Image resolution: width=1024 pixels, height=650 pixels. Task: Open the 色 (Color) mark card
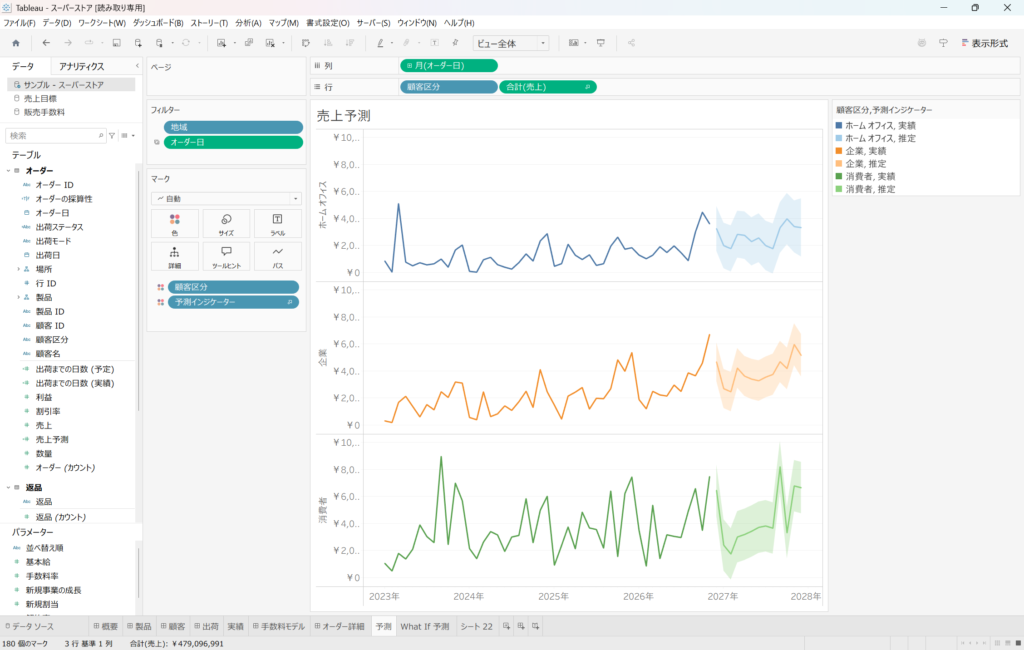pos(174,223)
